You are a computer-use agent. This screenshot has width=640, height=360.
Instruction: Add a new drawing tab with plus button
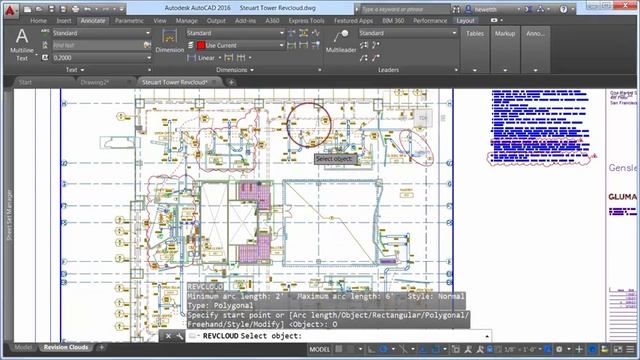[231, 82]
